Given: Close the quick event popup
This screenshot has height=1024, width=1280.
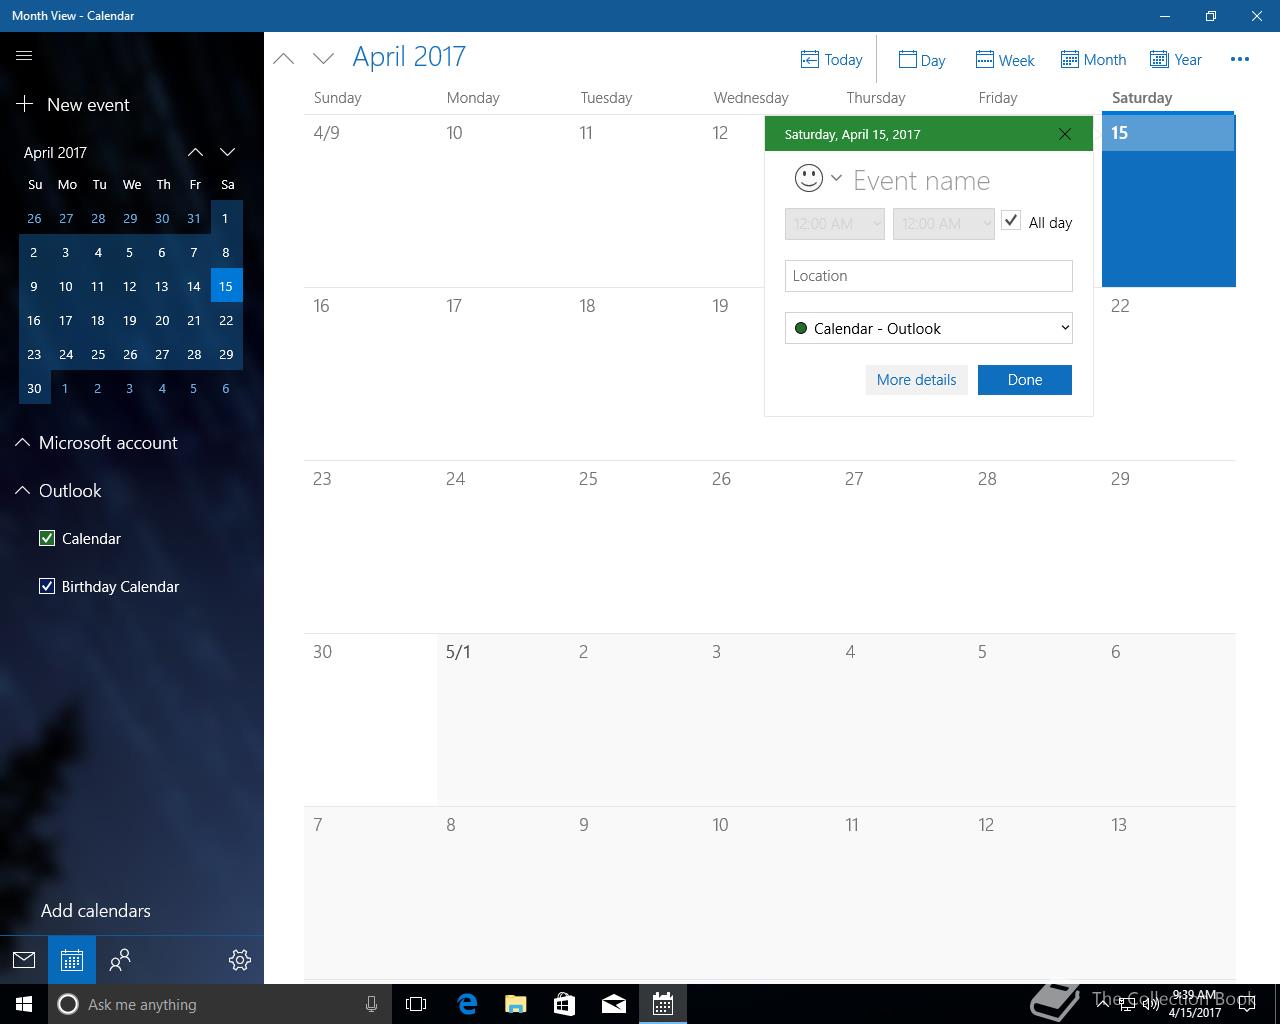Looking at the screenshot, I should (x=1065, y=134).
